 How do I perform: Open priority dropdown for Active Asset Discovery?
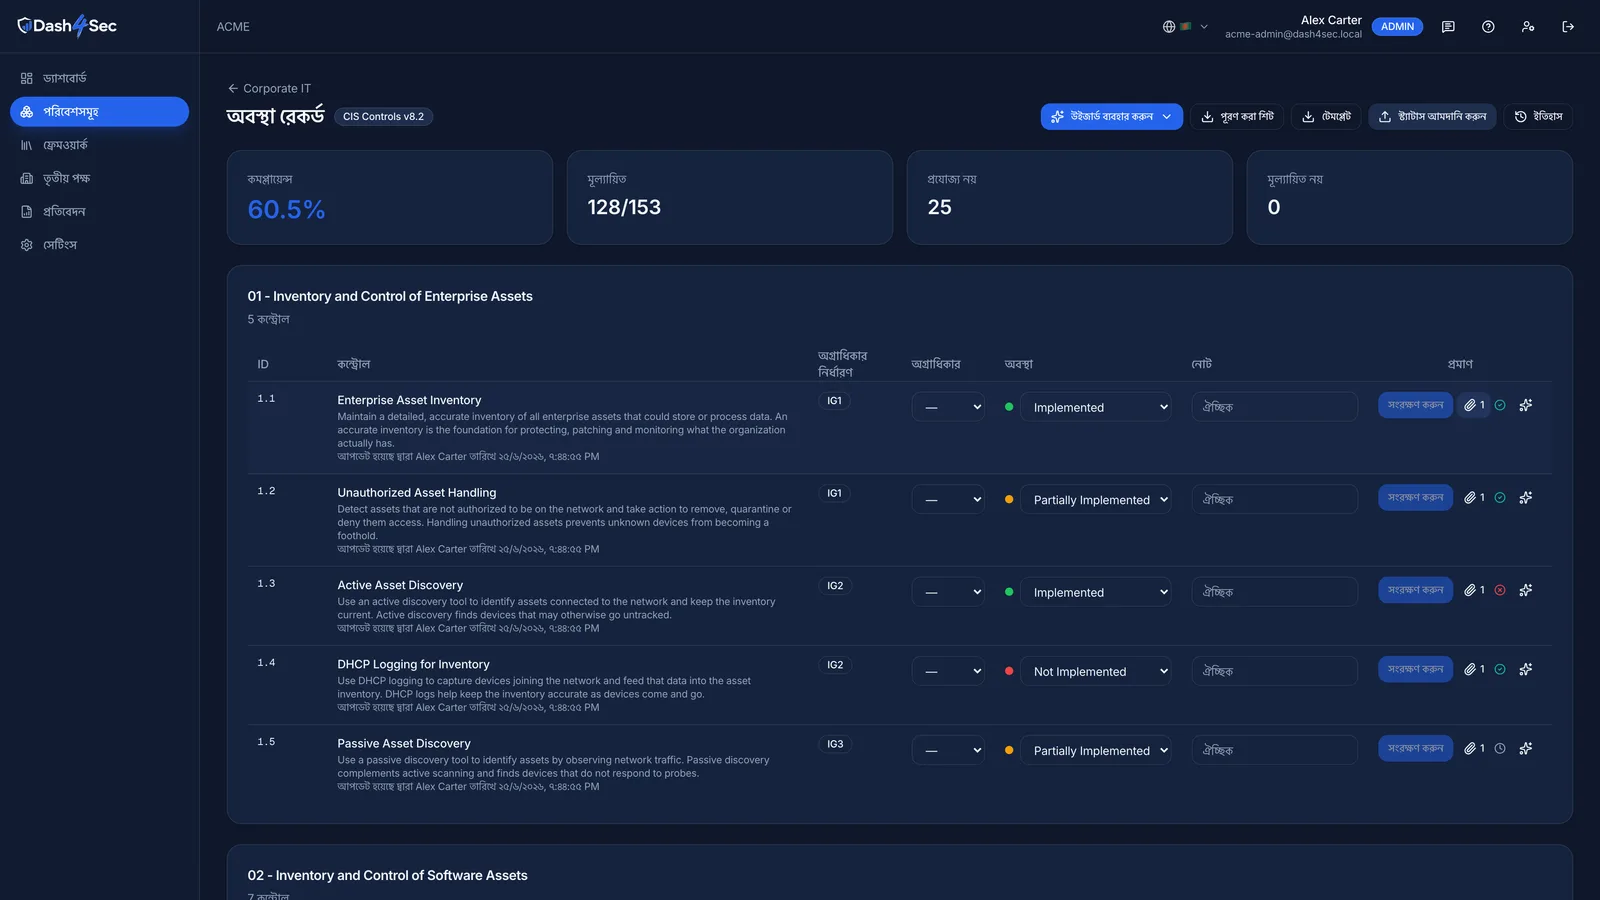click(948, 592)
